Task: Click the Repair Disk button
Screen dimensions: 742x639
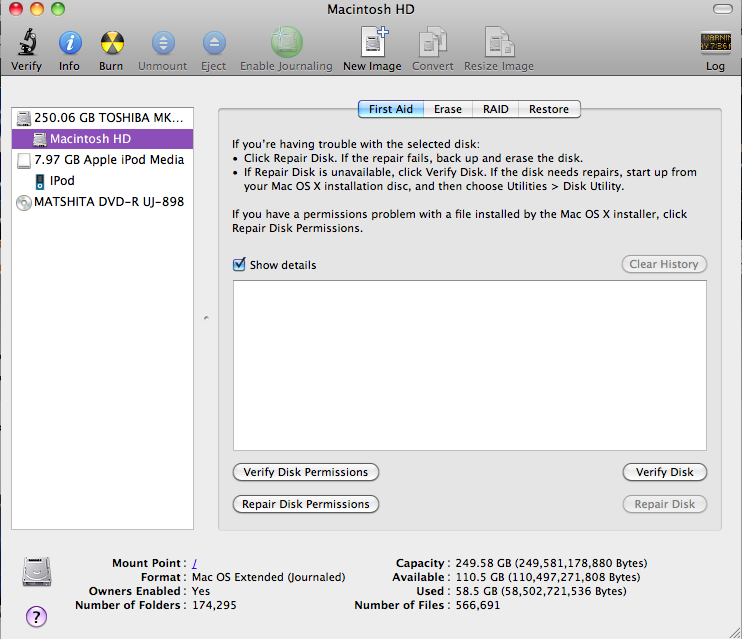Action: click(x=664, y=504)
